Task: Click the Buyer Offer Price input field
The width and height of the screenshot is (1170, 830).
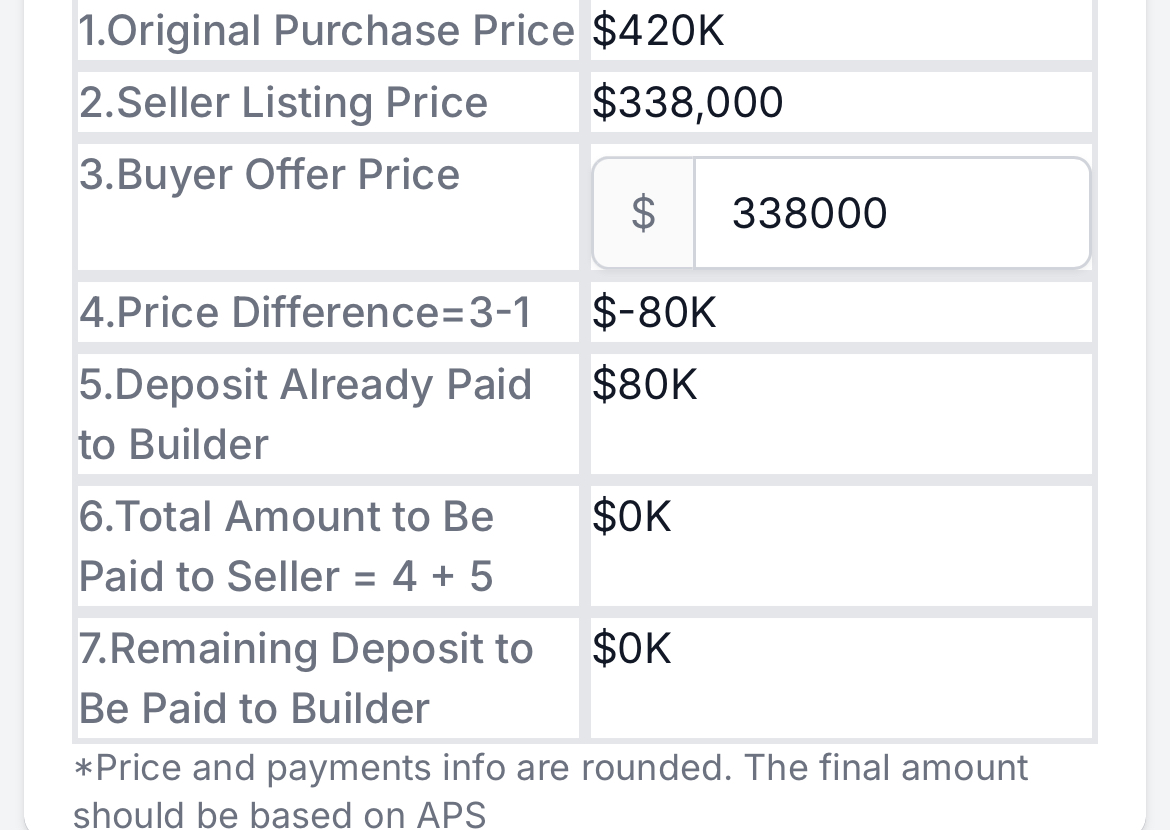Action: [892, 213]
